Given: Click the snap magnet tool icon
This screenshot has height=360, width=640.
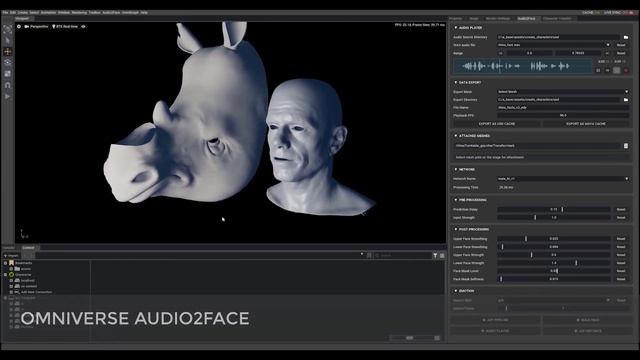Looking at the screenshot, I should (x=7, y=85).
